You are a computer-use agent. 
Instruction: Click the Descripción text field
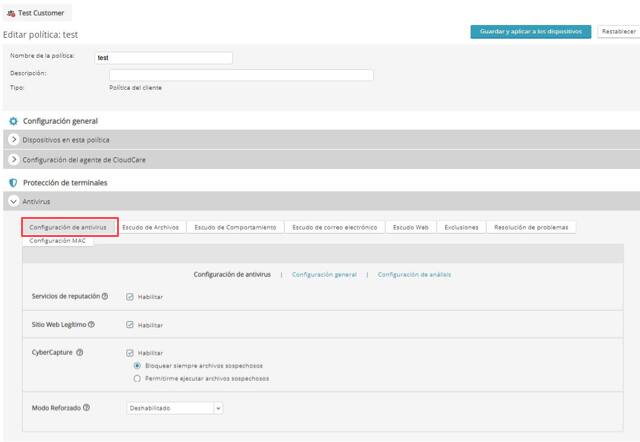click(x=240, y=74)
